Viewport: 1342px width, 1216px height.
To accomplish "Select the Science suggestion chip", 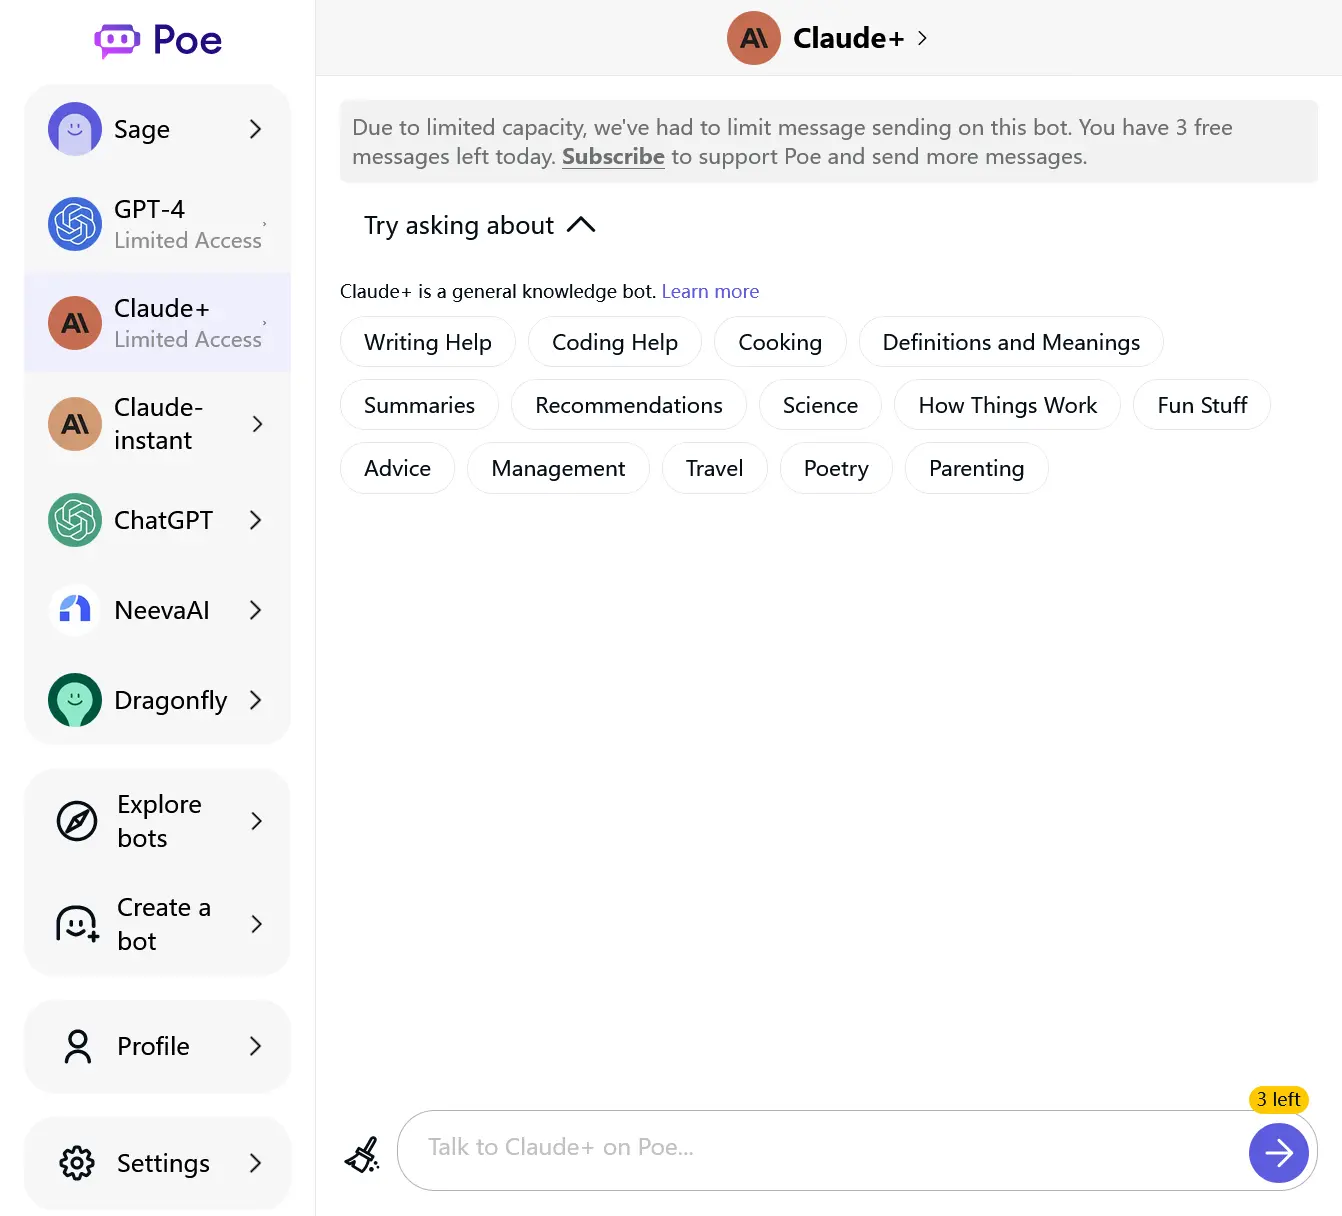I will tap(820, 405).
